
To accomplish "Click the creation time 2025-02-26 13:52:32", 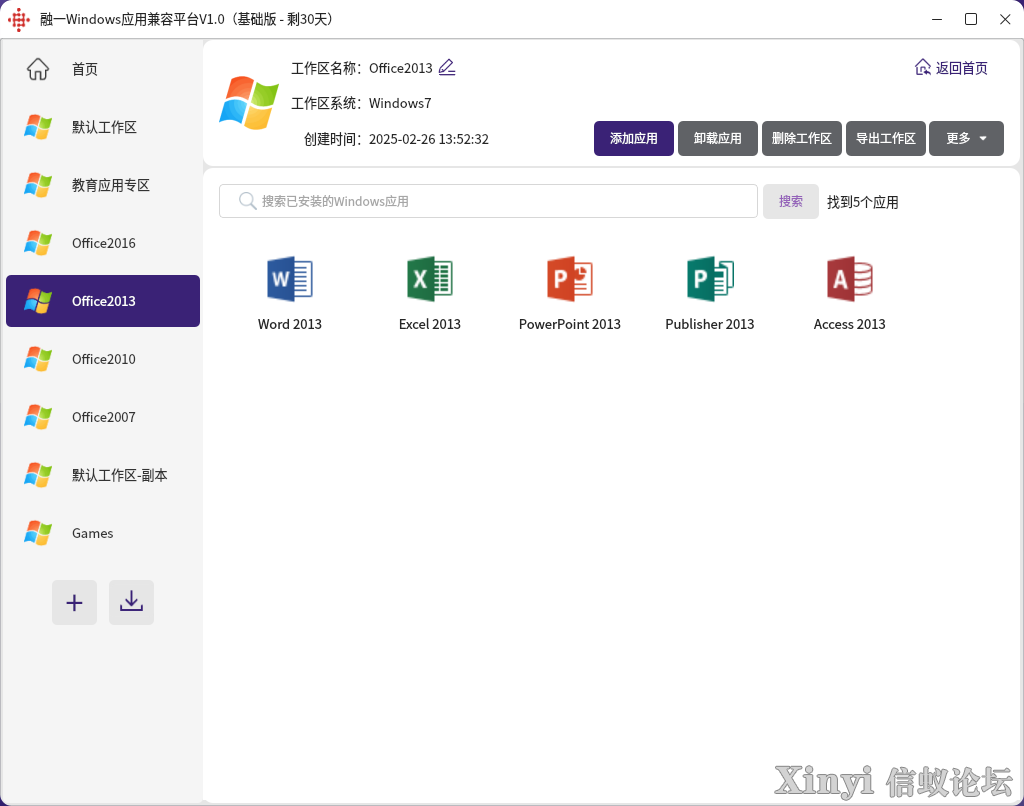I will (x=428, y=139).
